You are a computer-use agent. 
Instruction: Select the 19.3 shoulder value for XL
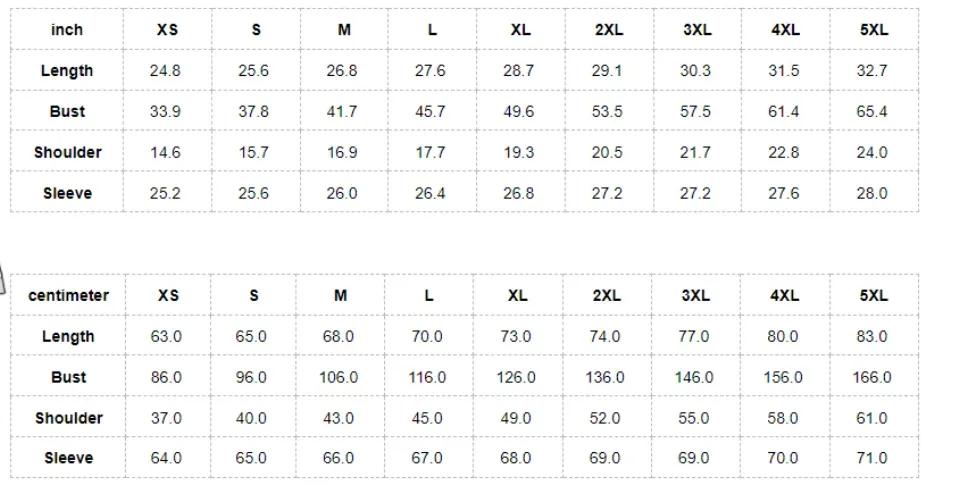pyautogui.click(x=518, y=153)
